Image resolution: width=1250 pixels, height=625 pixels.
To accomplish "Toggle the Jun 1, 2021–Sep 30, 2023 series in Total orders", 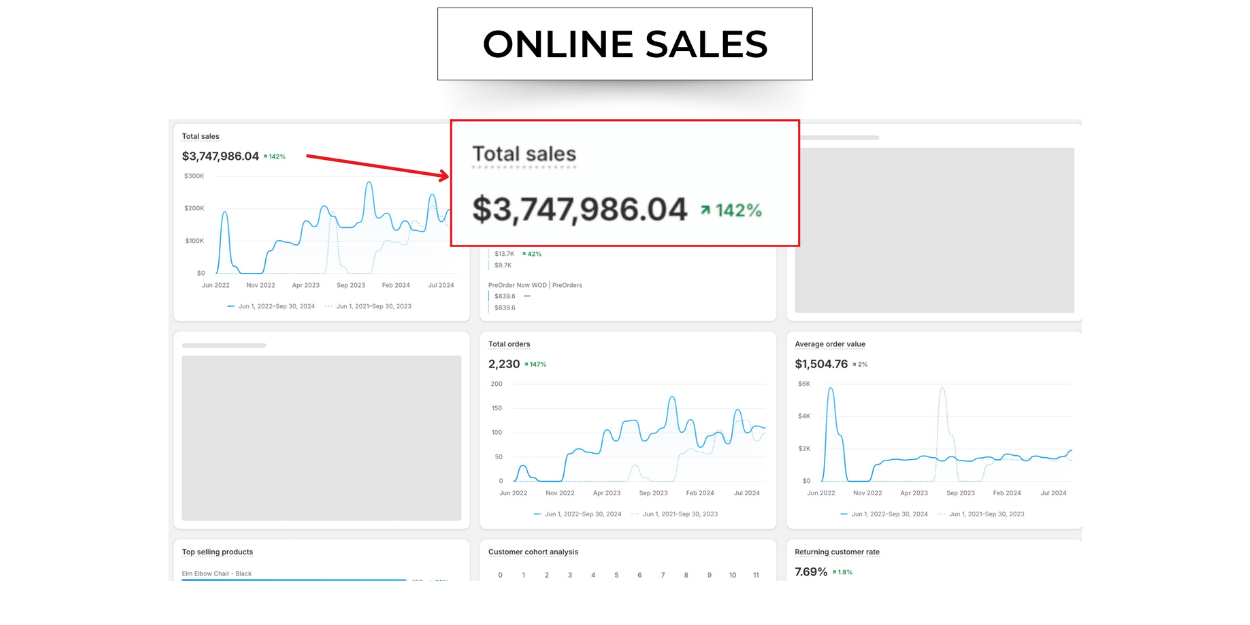I will (680, 514).
